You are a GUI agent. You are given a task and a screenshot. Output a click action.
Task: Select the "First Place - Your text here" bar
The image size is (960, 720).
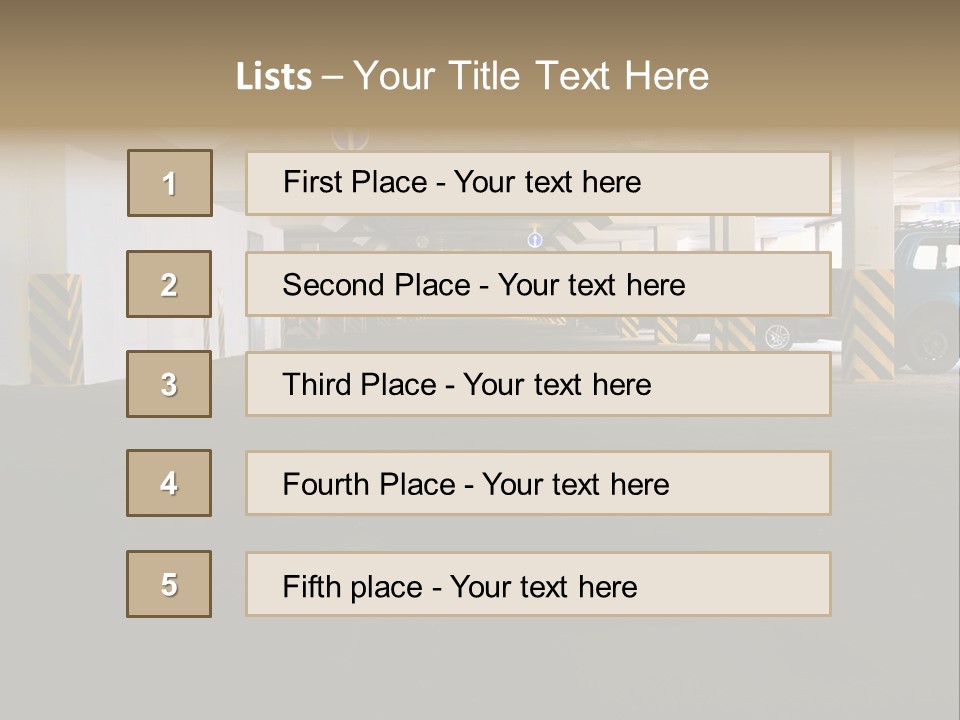click(538, 183)
